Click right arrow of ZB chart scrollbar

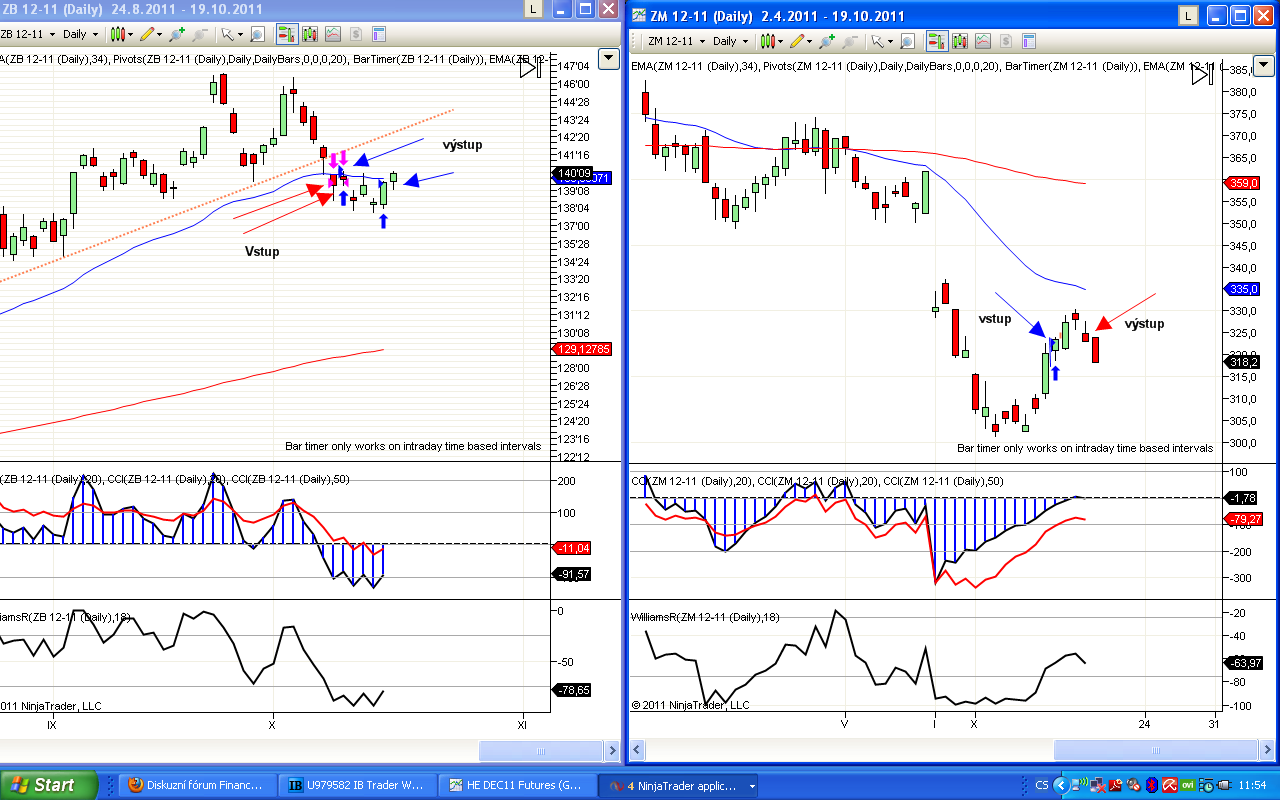pos(611,750)
